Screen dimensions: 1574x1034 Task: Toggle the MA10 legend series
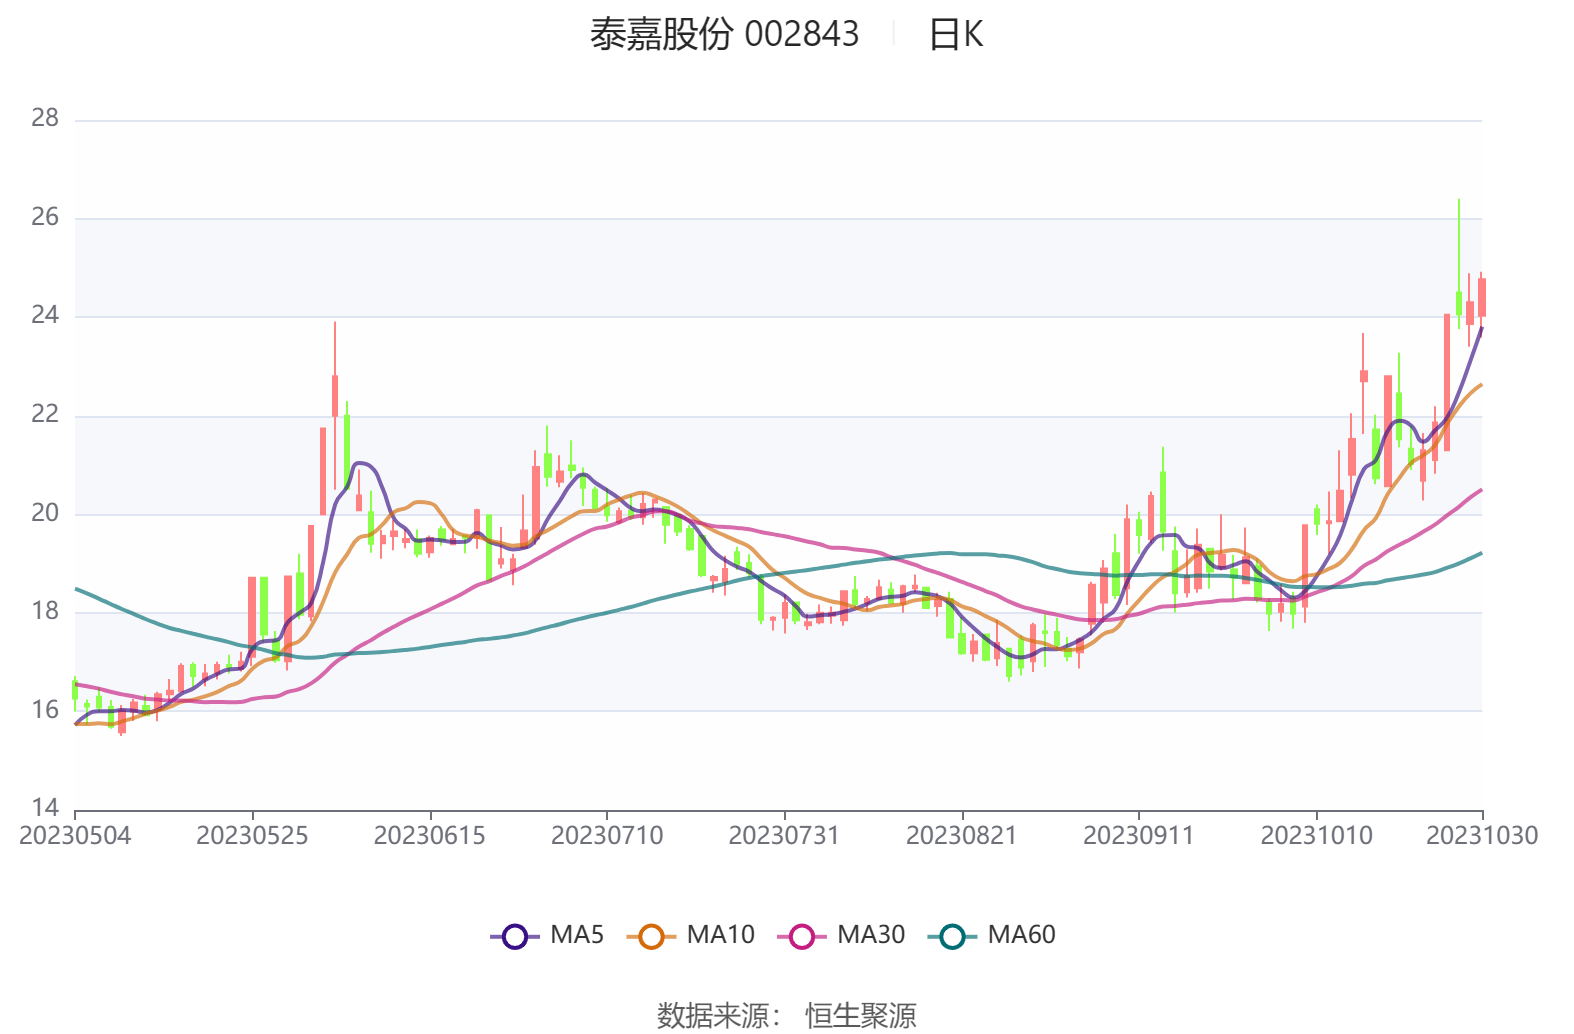point(690,936)
